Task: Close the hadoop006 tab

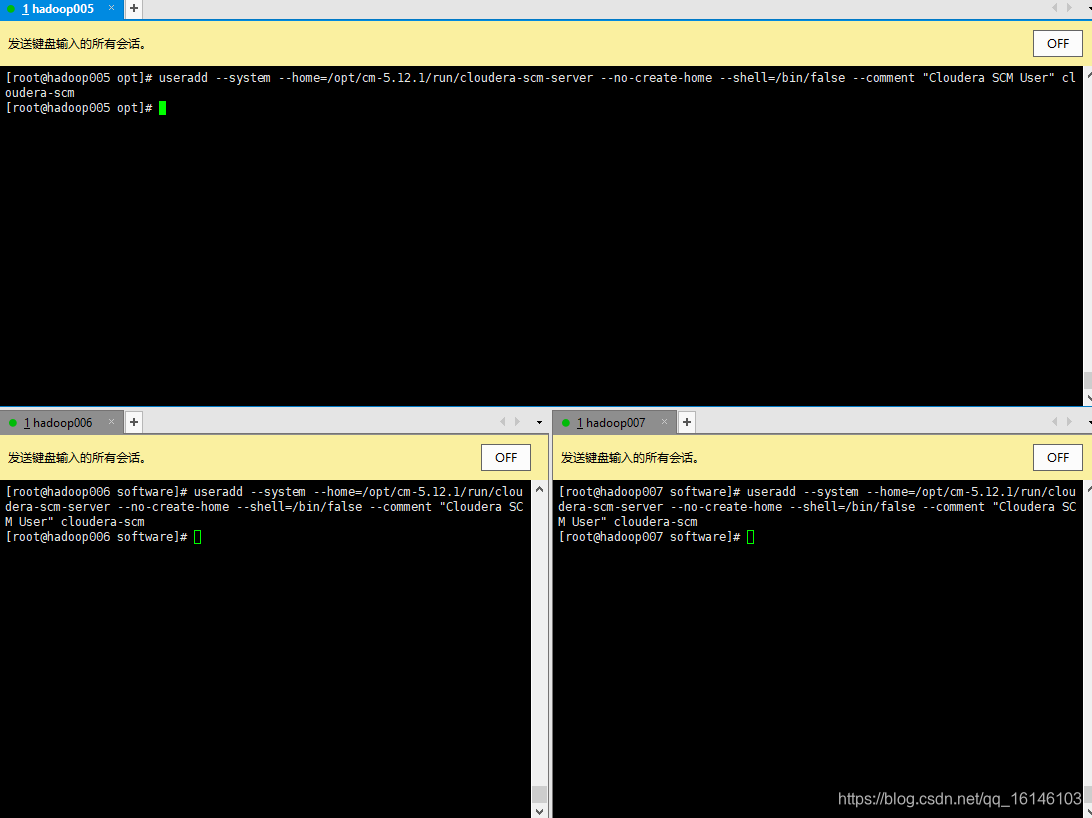Action: point(111,422)
